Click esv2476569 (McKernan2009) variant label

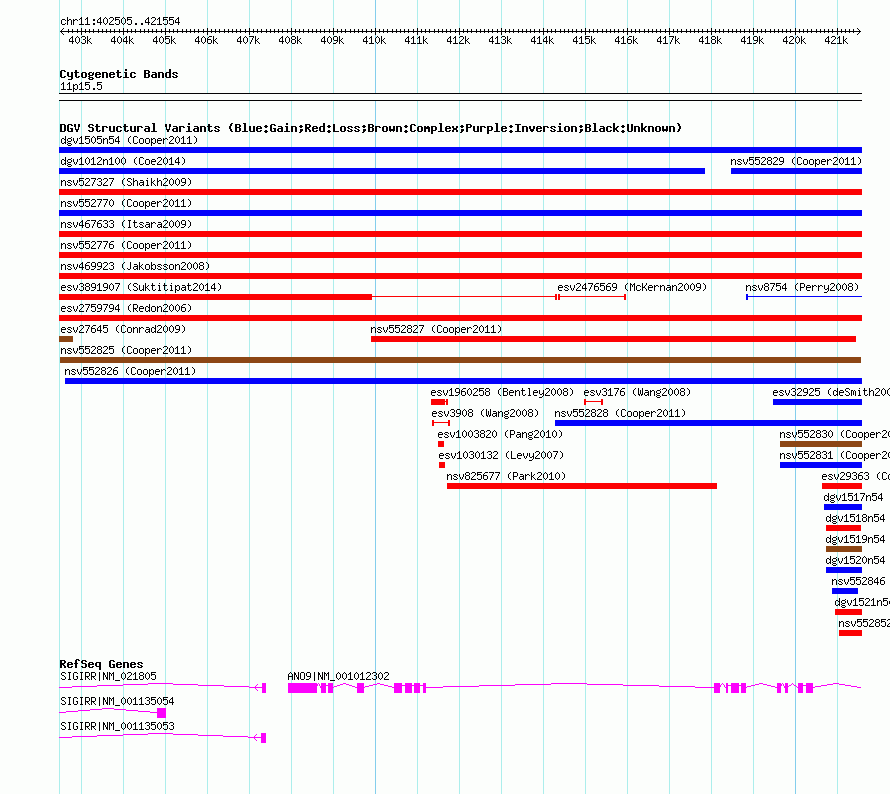(632, 287)
